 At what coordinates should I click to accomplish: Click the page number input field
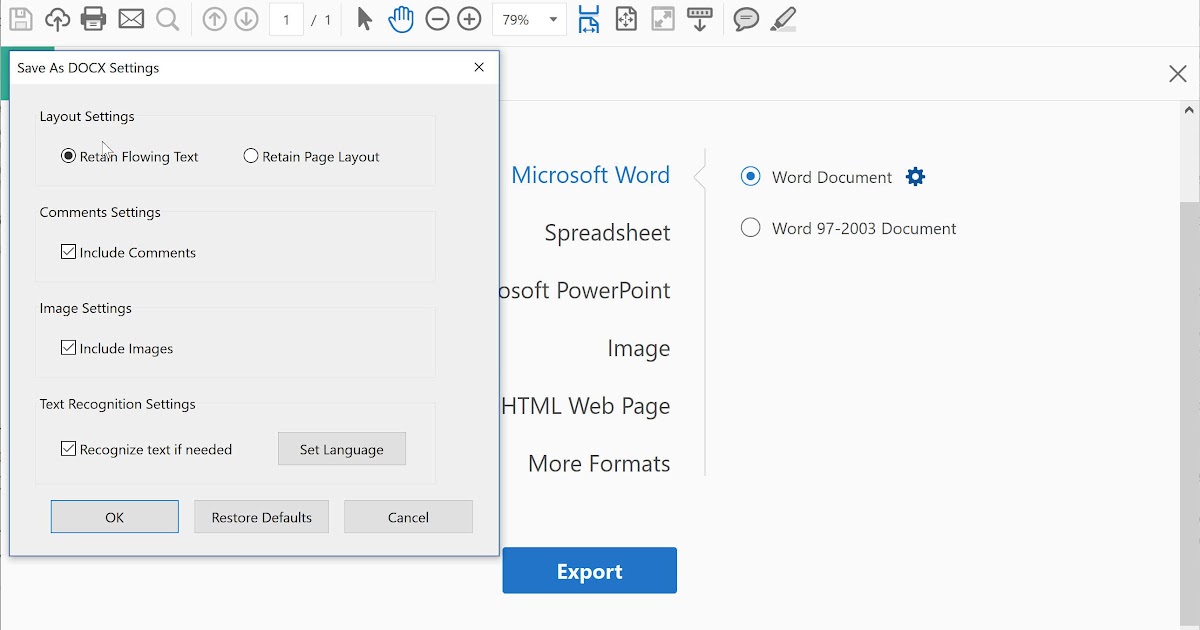coord(286,19)
